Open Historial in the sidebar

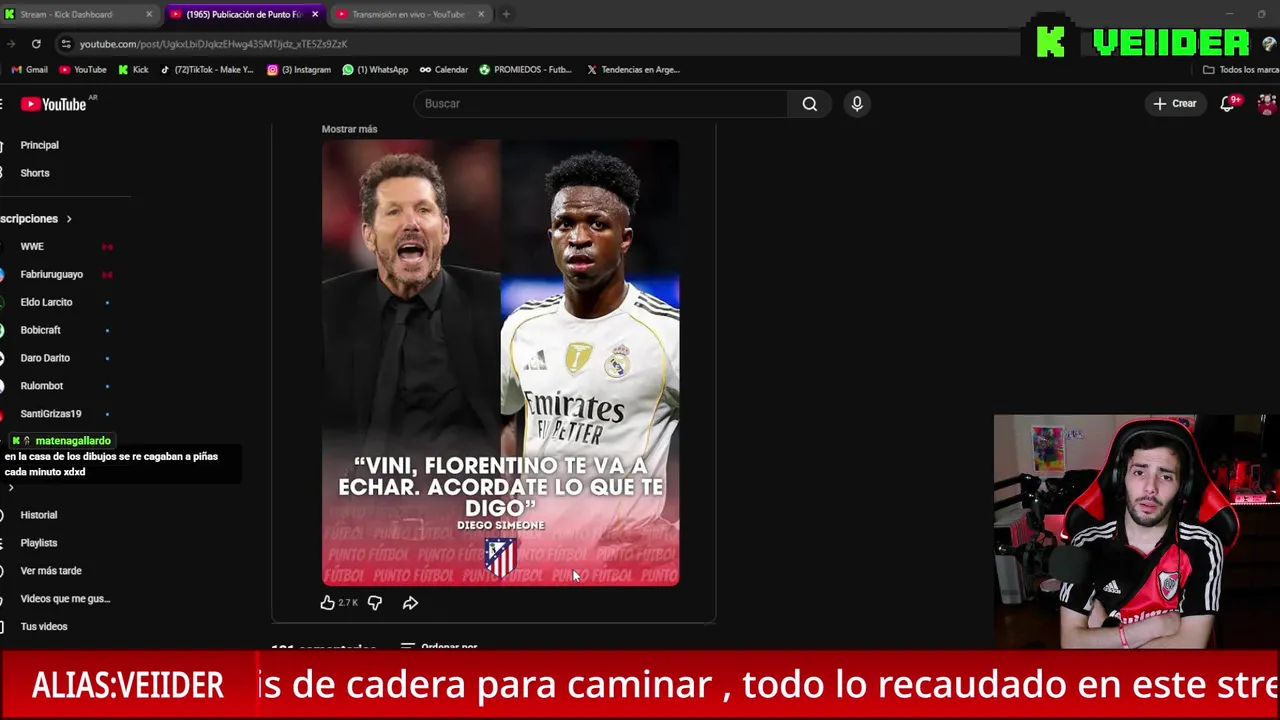pos(39,515)
